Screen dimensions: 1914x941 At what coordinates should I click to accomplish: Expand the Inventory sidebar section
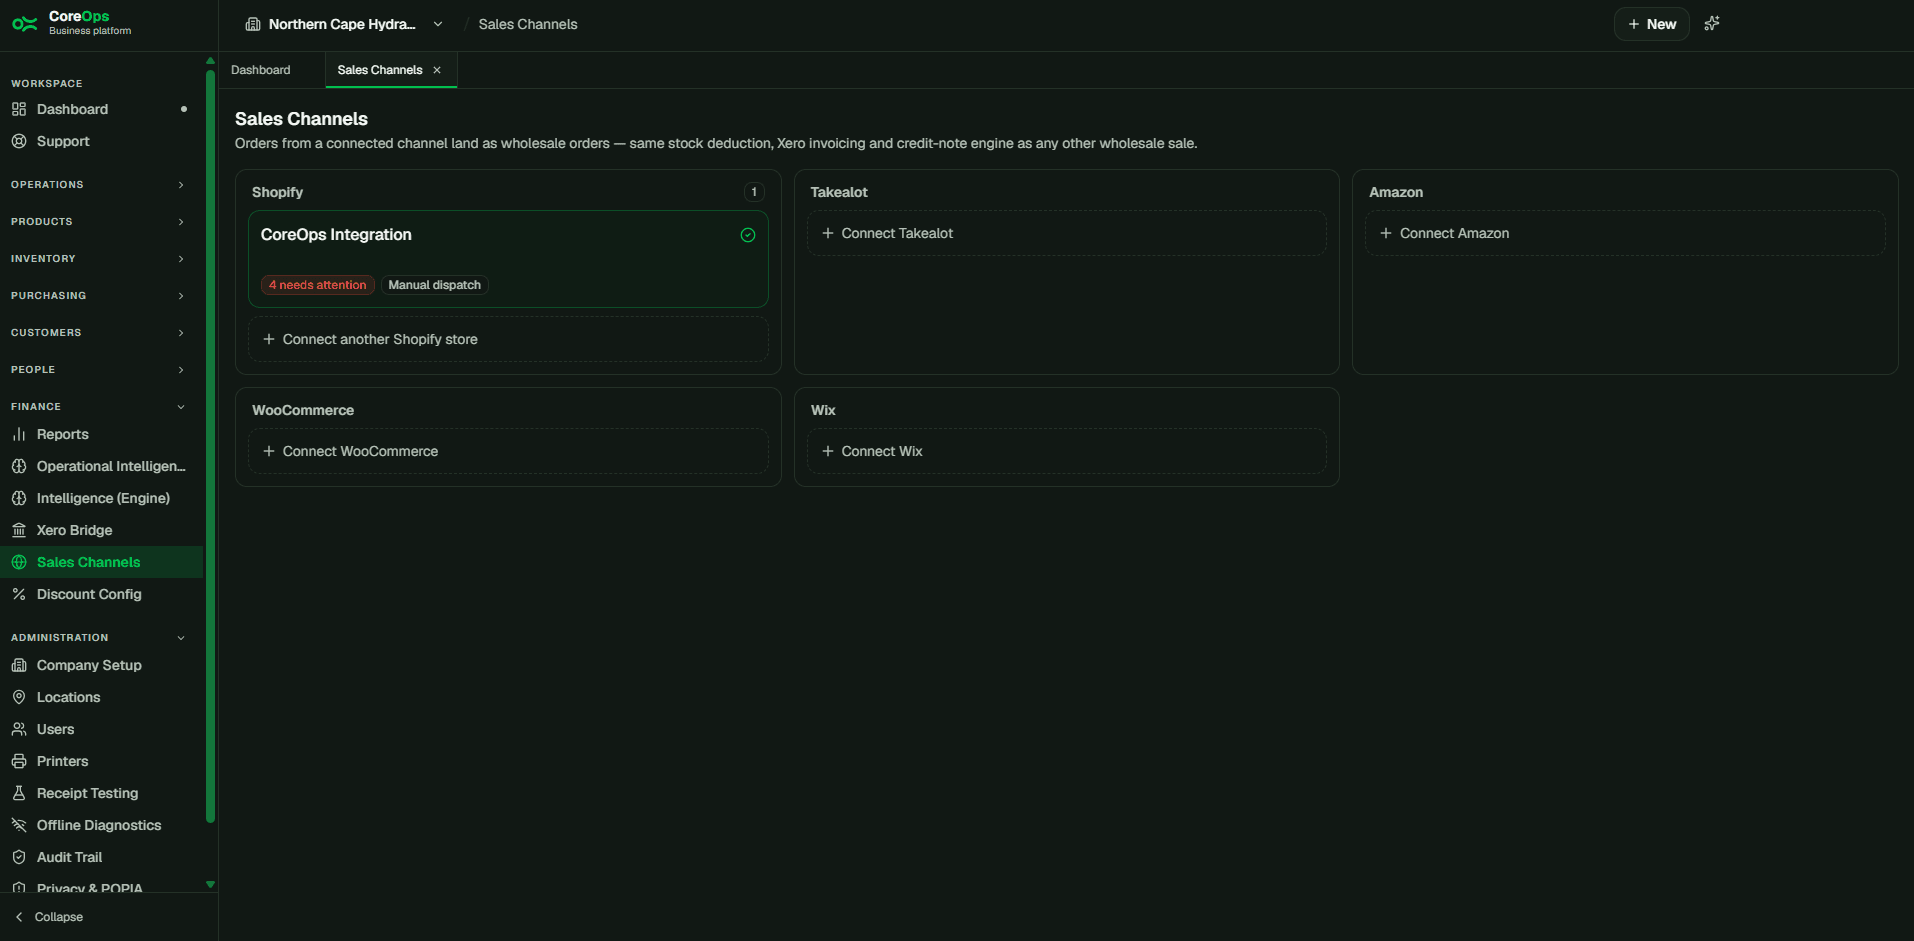coord(98,259)
